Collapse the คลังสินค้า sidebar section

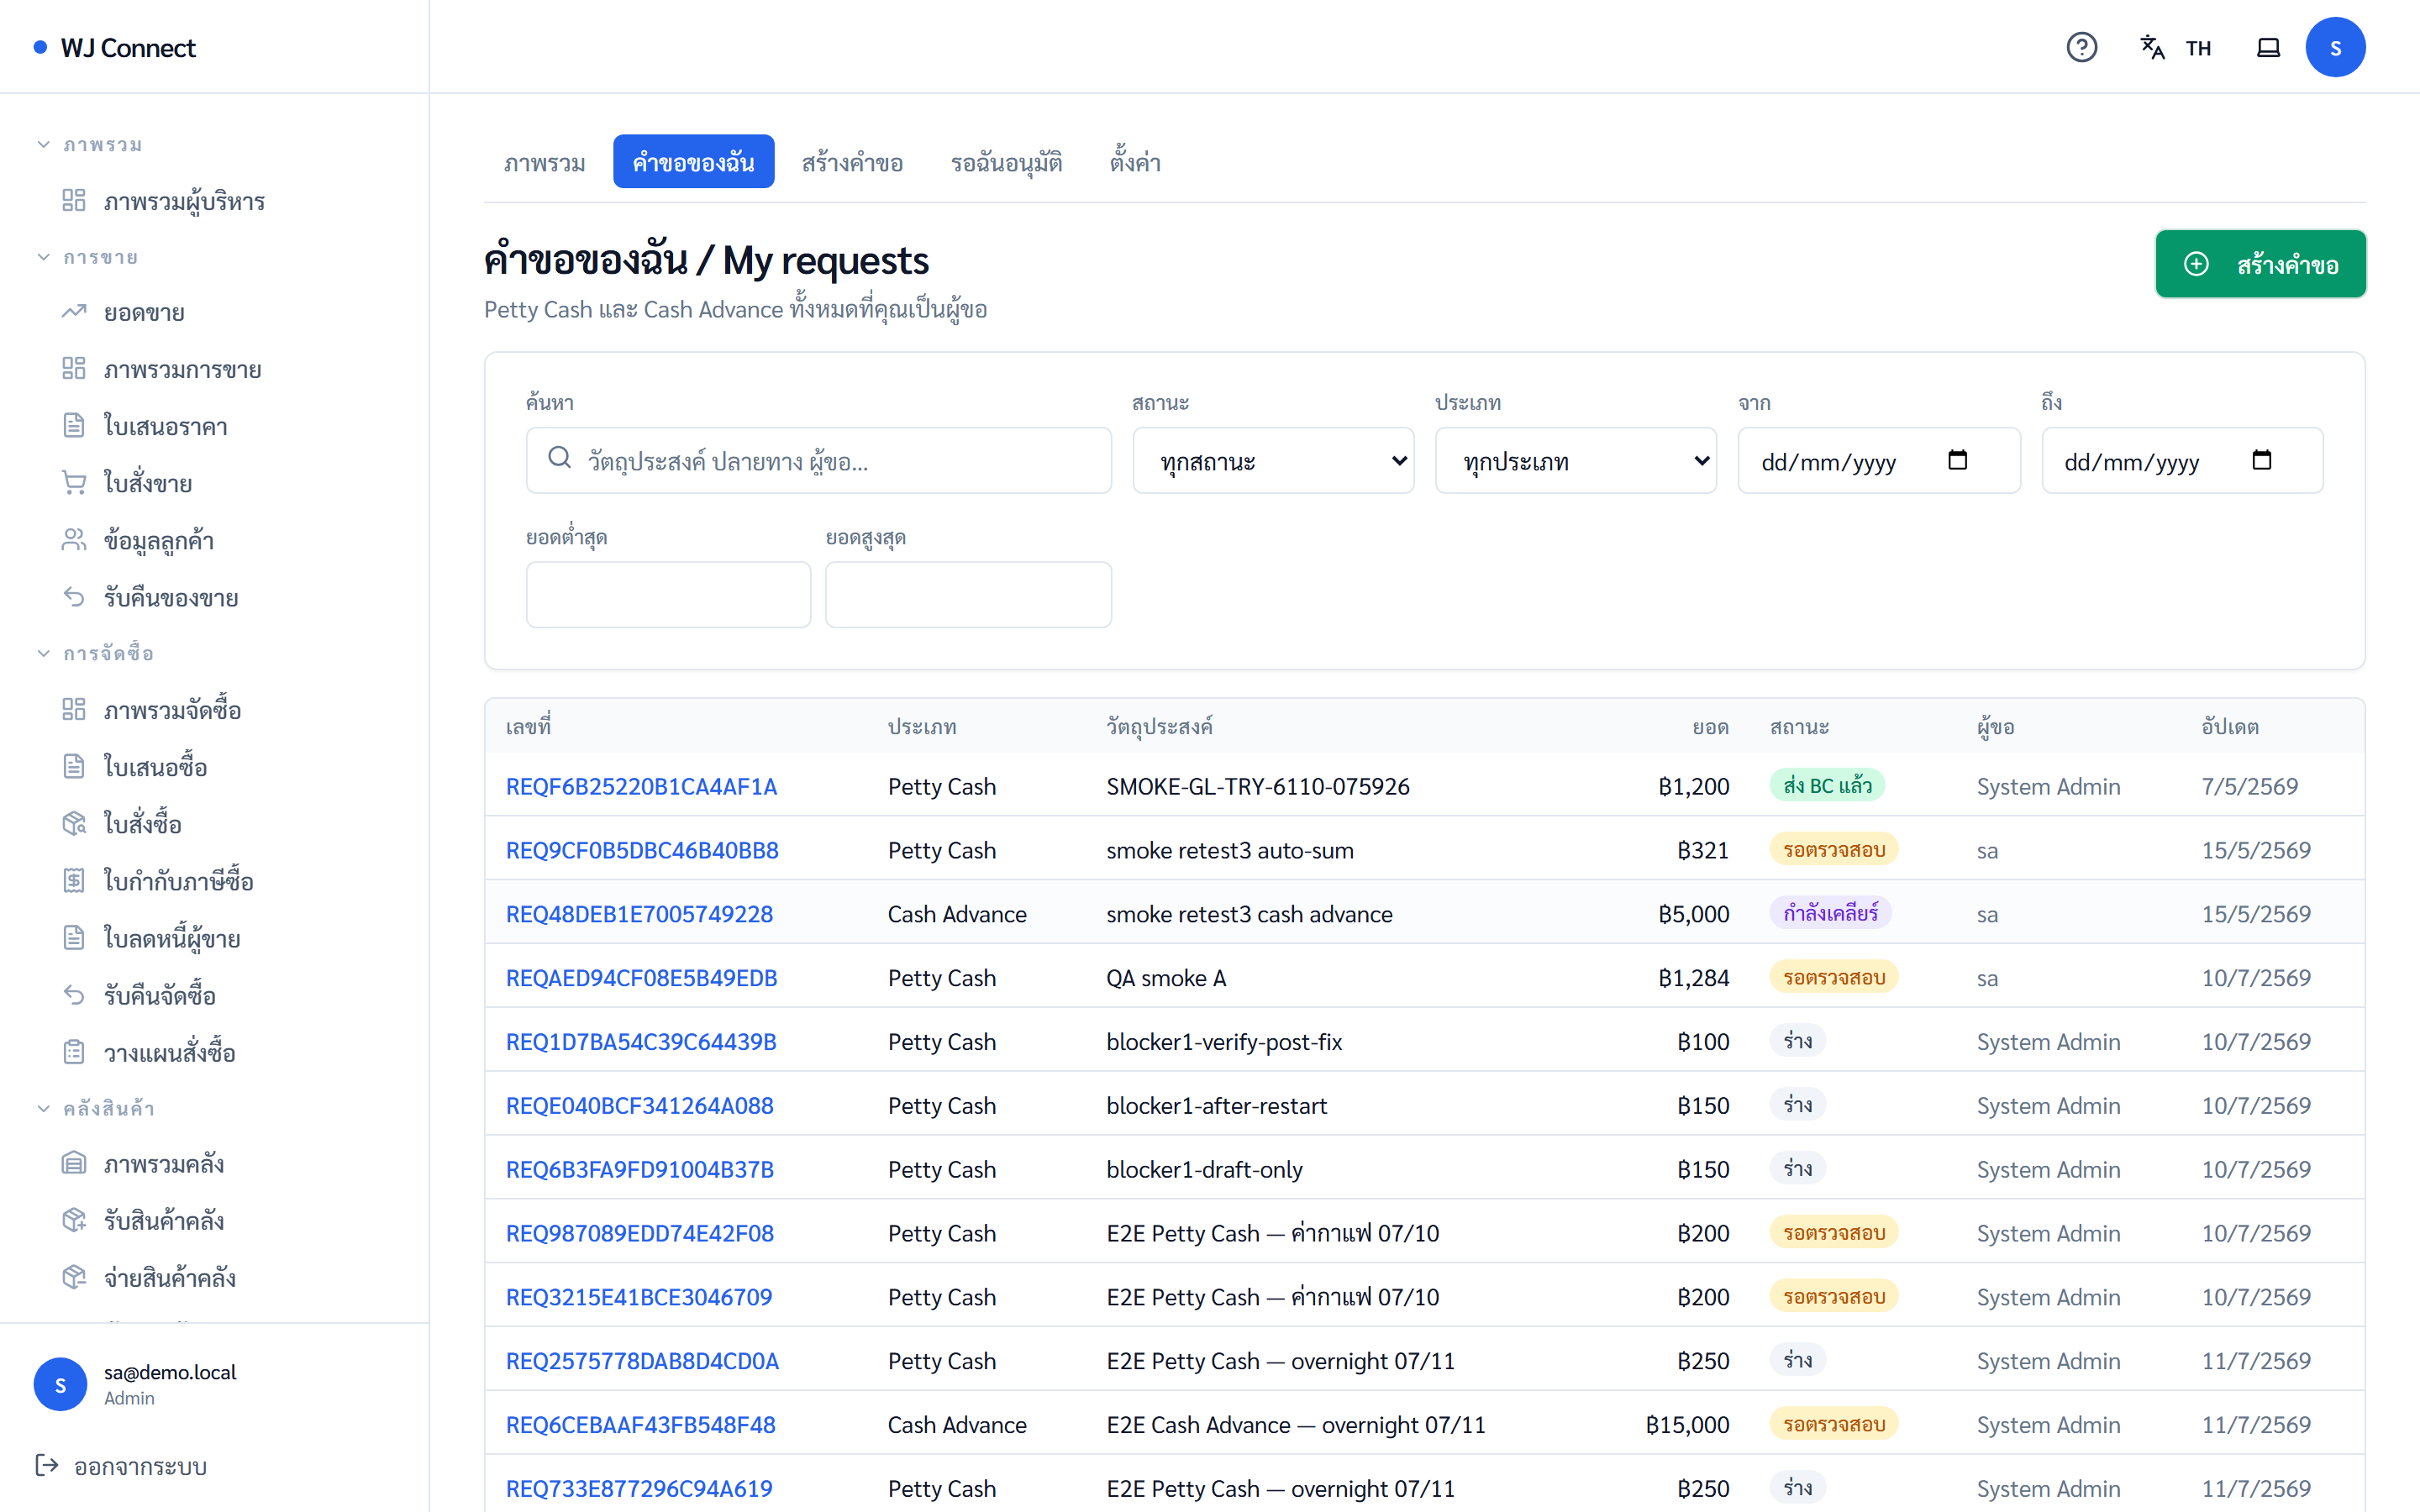point(96,1107)
